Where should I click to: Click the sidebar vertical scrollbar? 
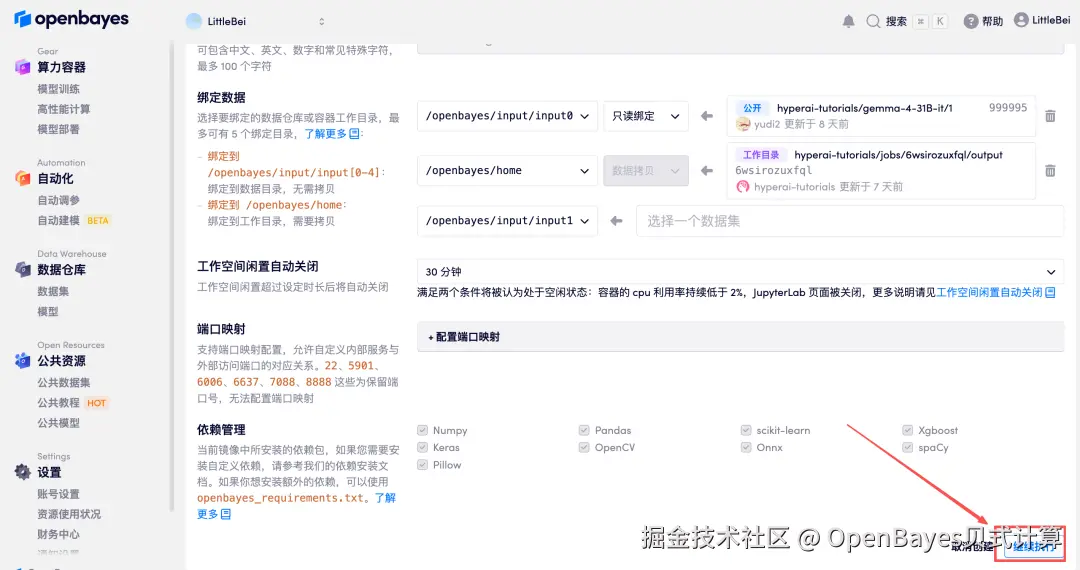pos(172,275)
